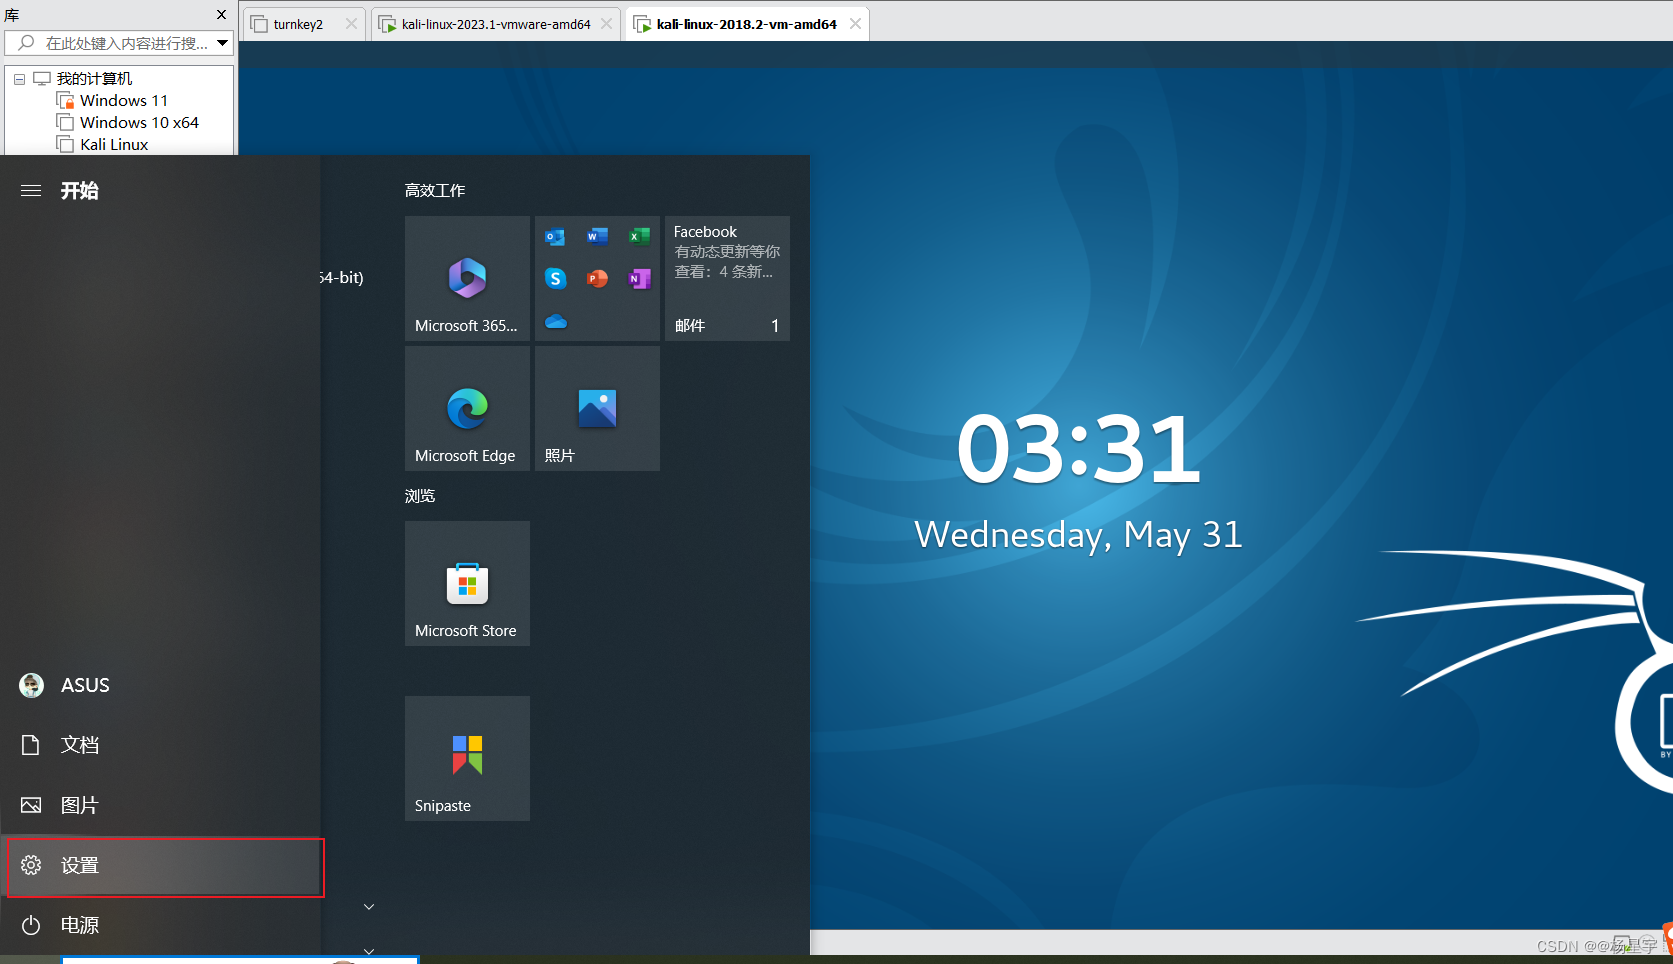Open the 照片 (Photos) tile
1673x964 pixels.
(x=596, y=408)
